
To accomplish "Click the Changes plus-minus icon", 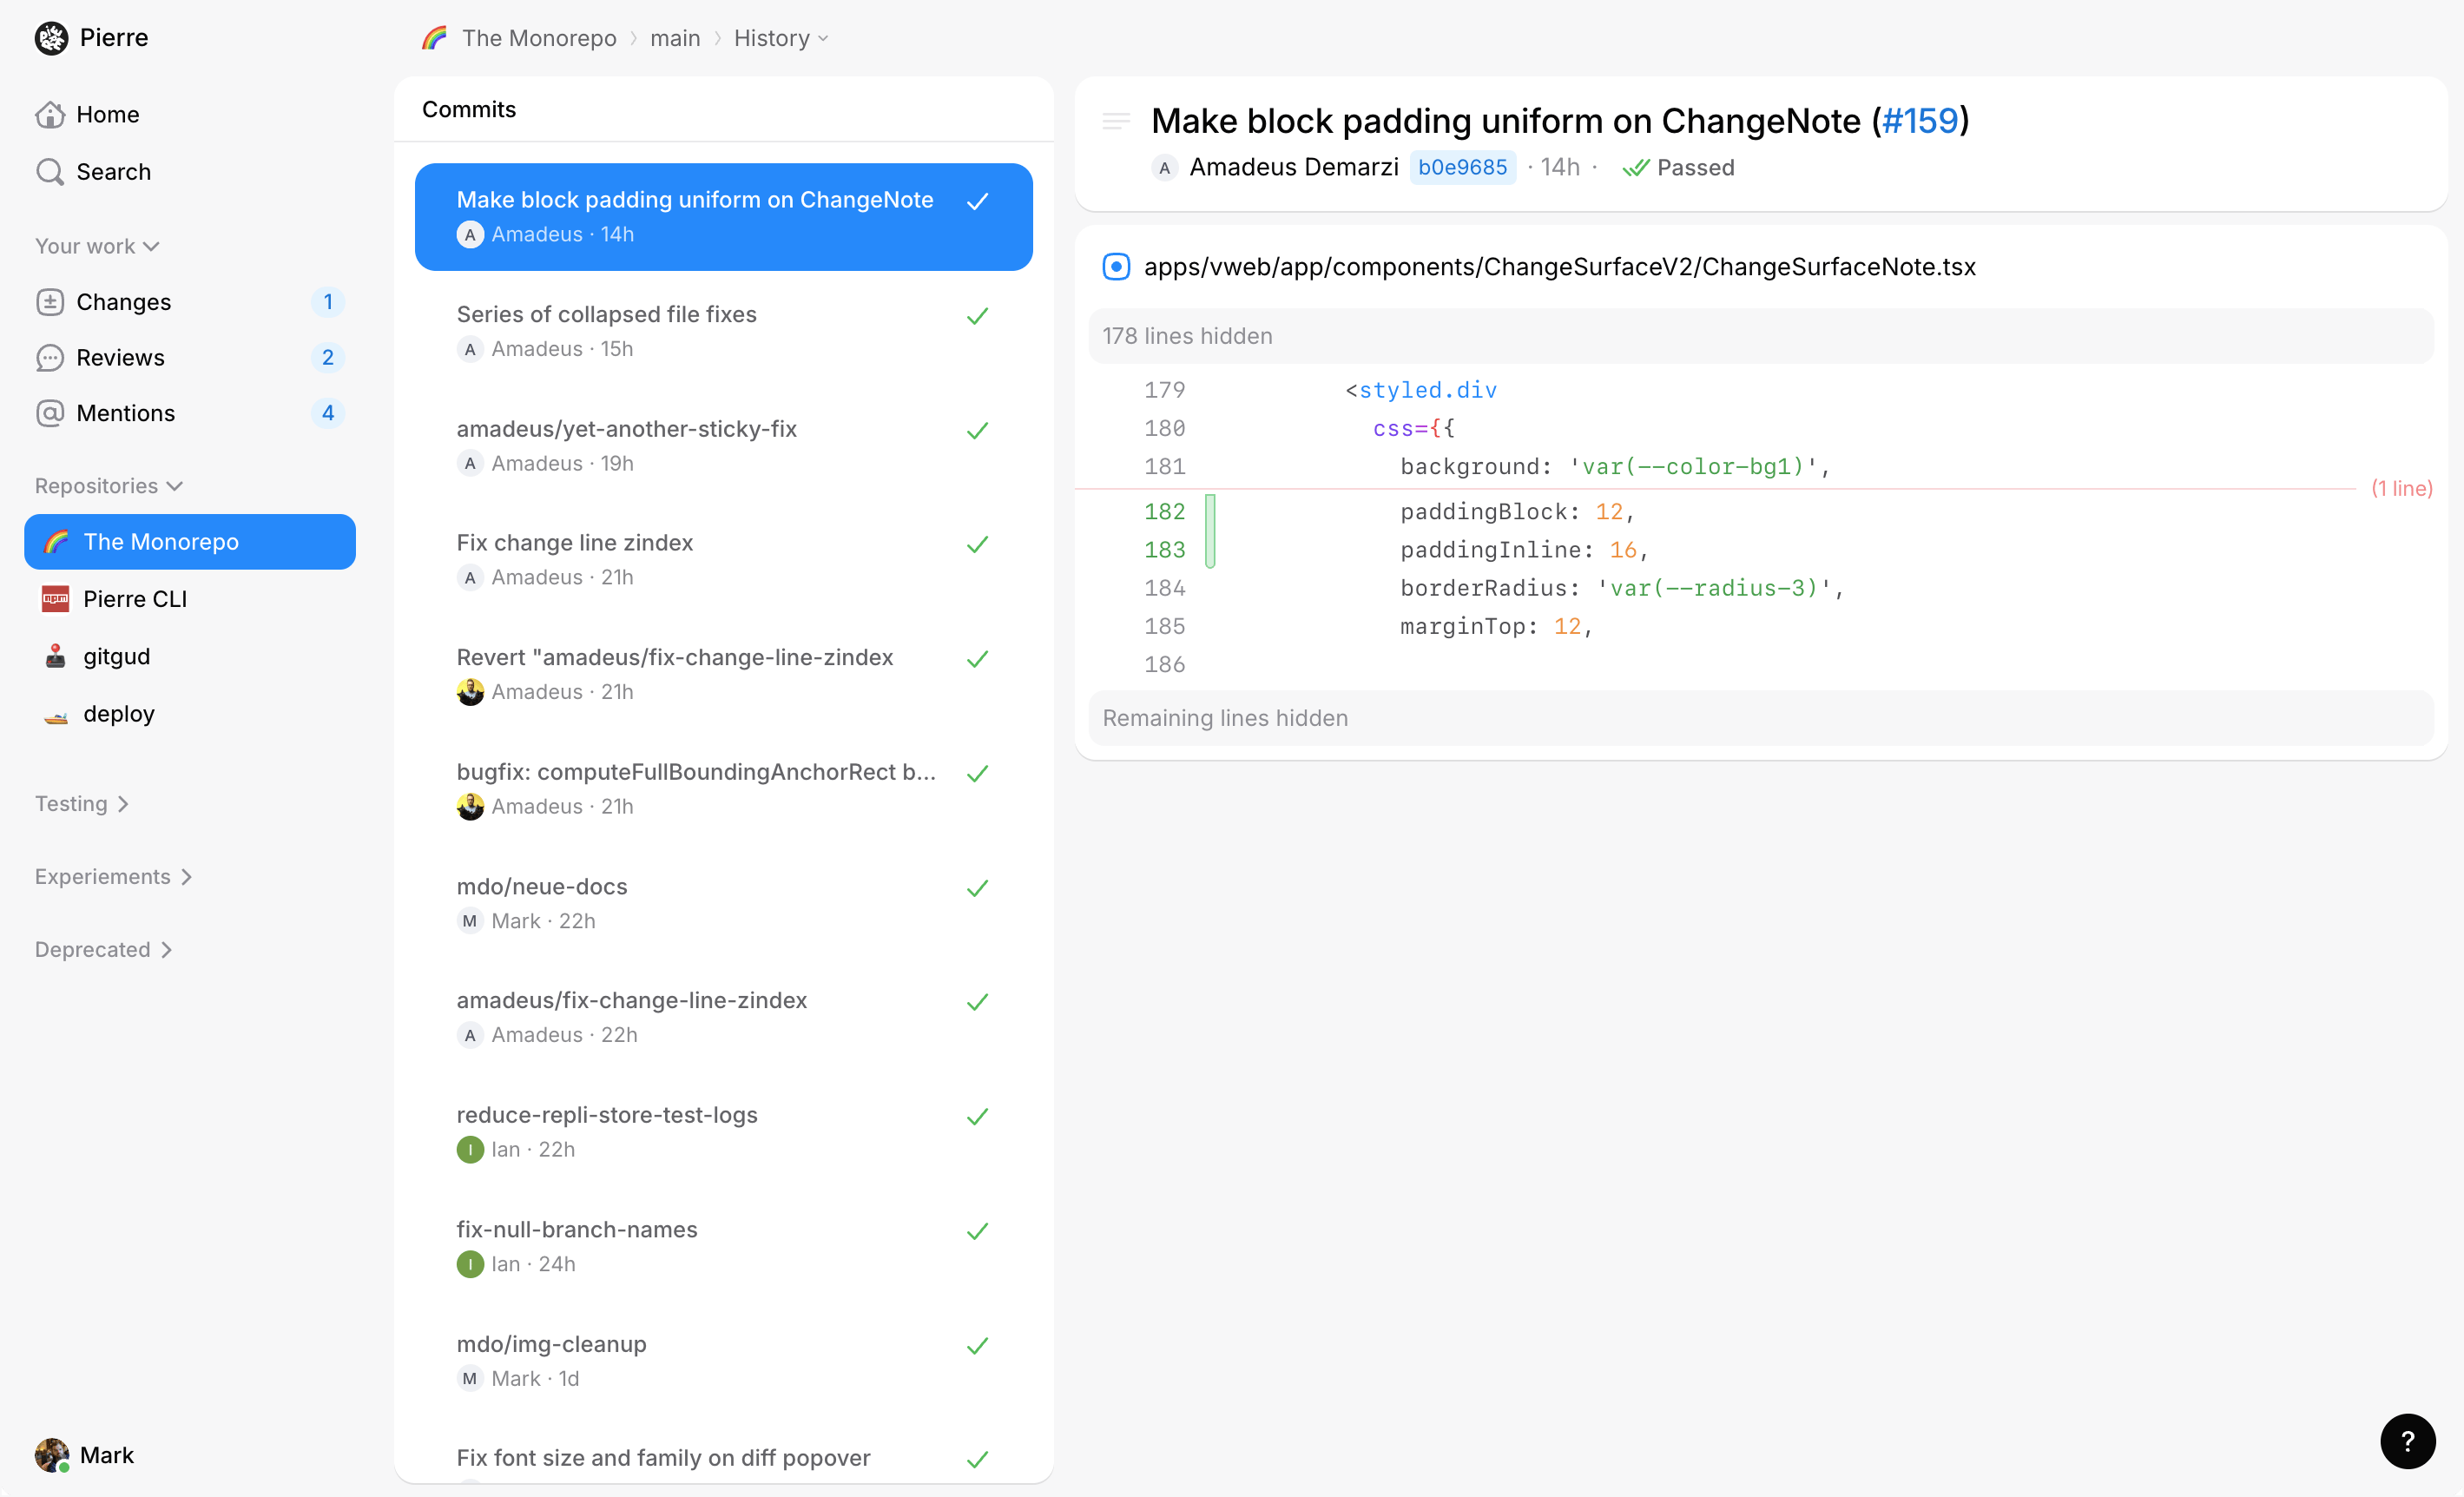I will (x=50, y=302).
